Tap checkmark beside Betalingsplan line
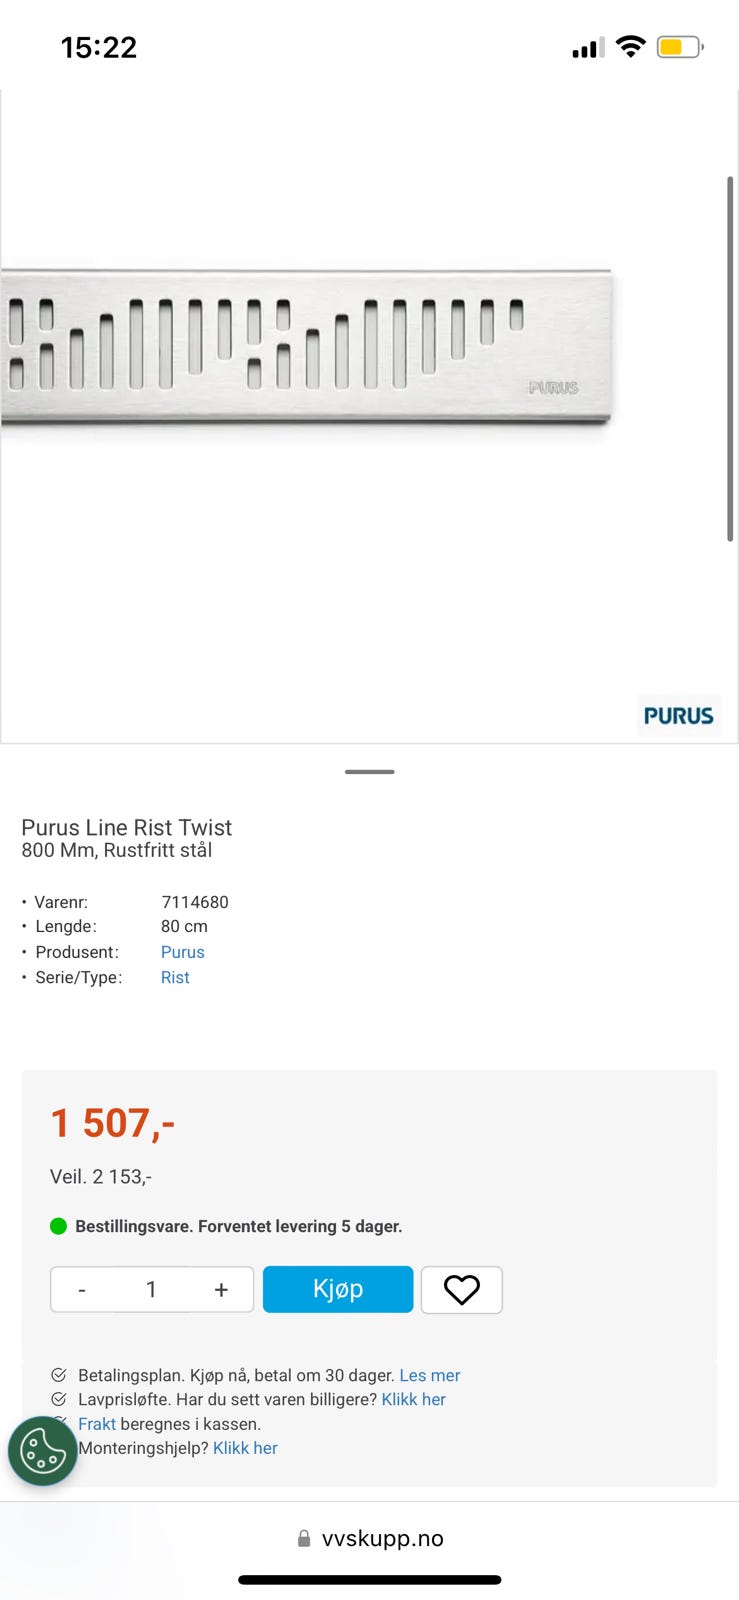This screenshot has width=739, height=1600. (59, 1375)
